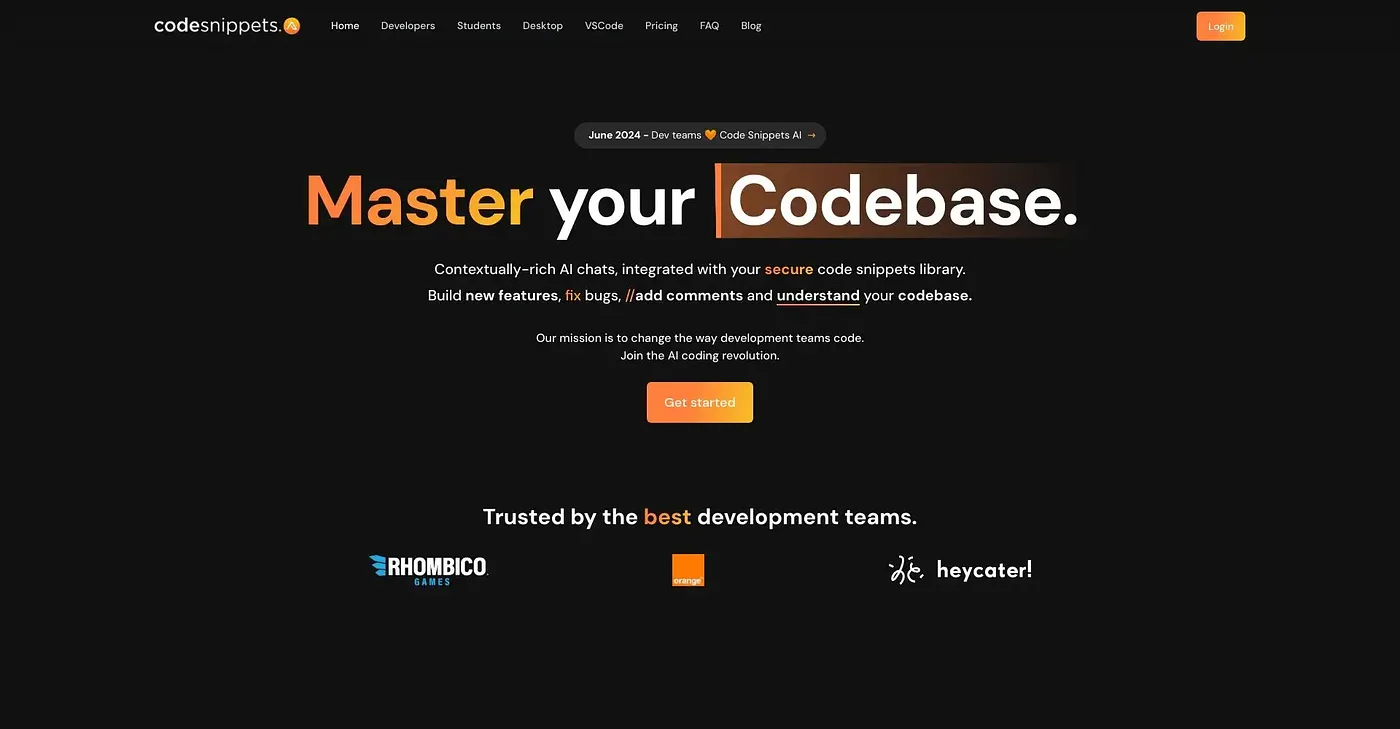Screen dimensions: 1400x729
Task: Go to the Developers page
Action: click(x=408, y=26)
